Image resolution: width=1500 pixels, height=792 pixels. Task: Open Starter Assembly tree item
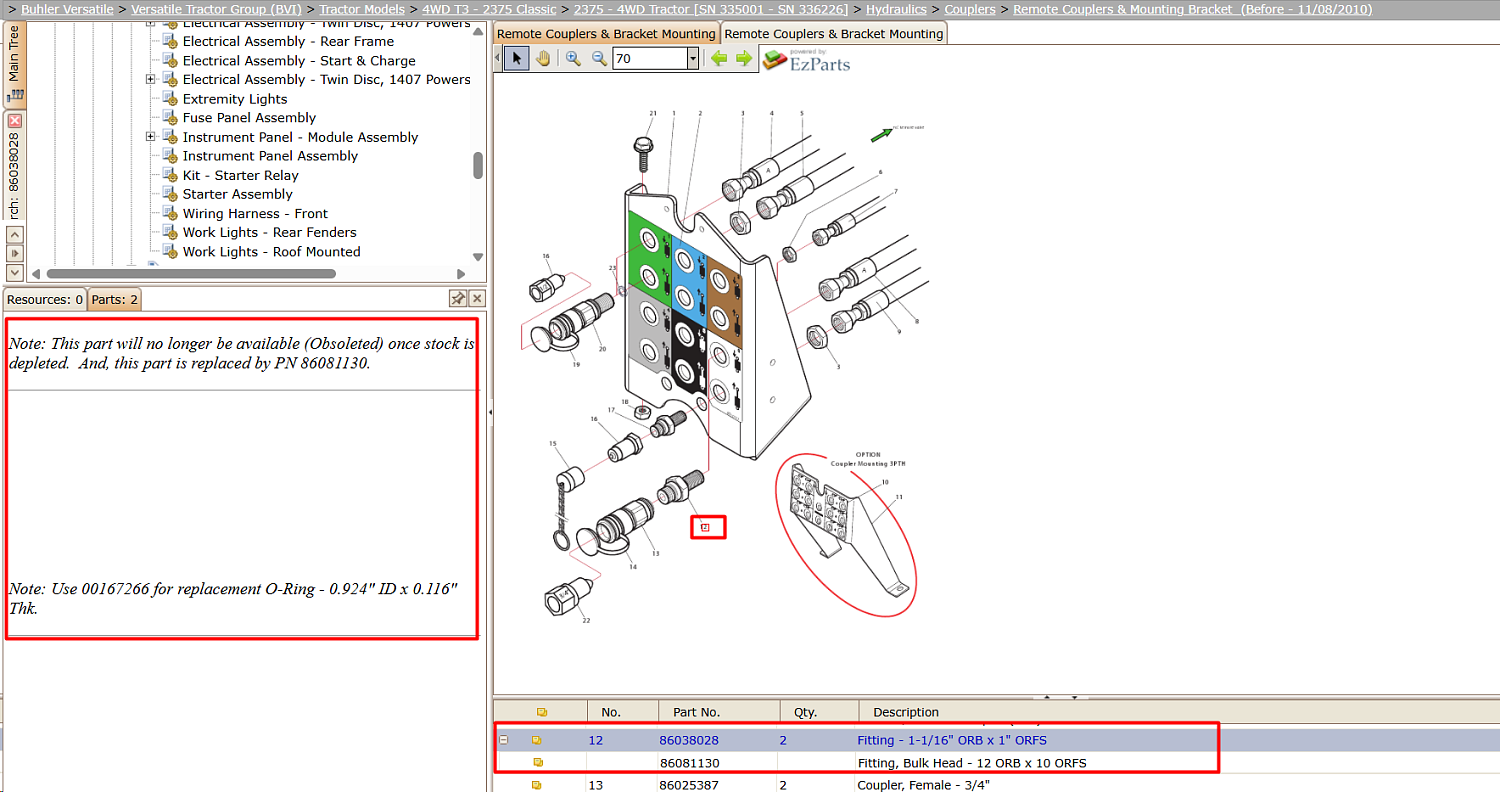238,194
